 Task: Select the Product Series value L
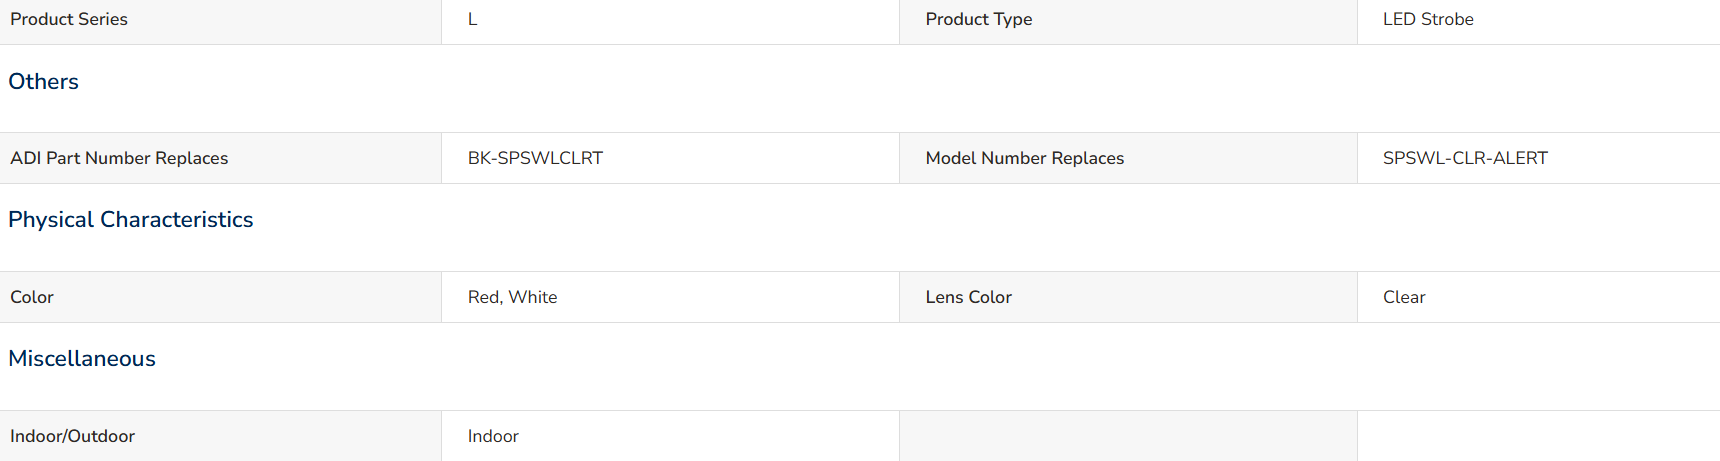click(472, 19)
